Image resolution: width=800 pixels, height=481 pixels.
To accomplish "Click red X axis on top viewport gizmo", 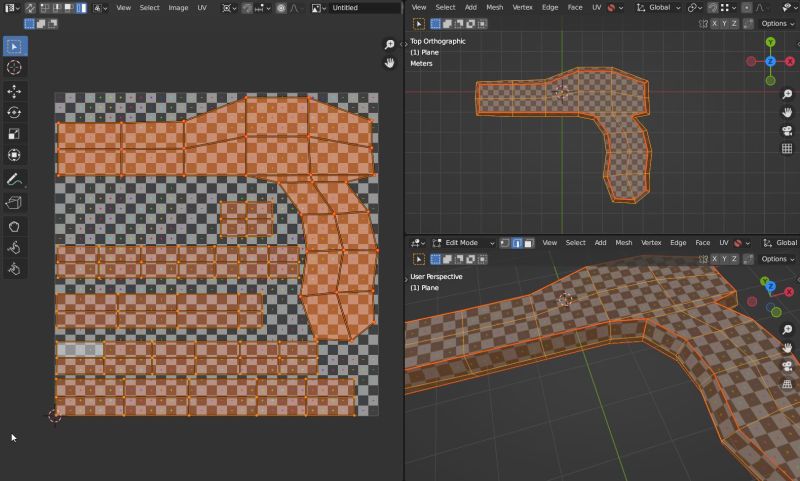I will coord(790,61).
